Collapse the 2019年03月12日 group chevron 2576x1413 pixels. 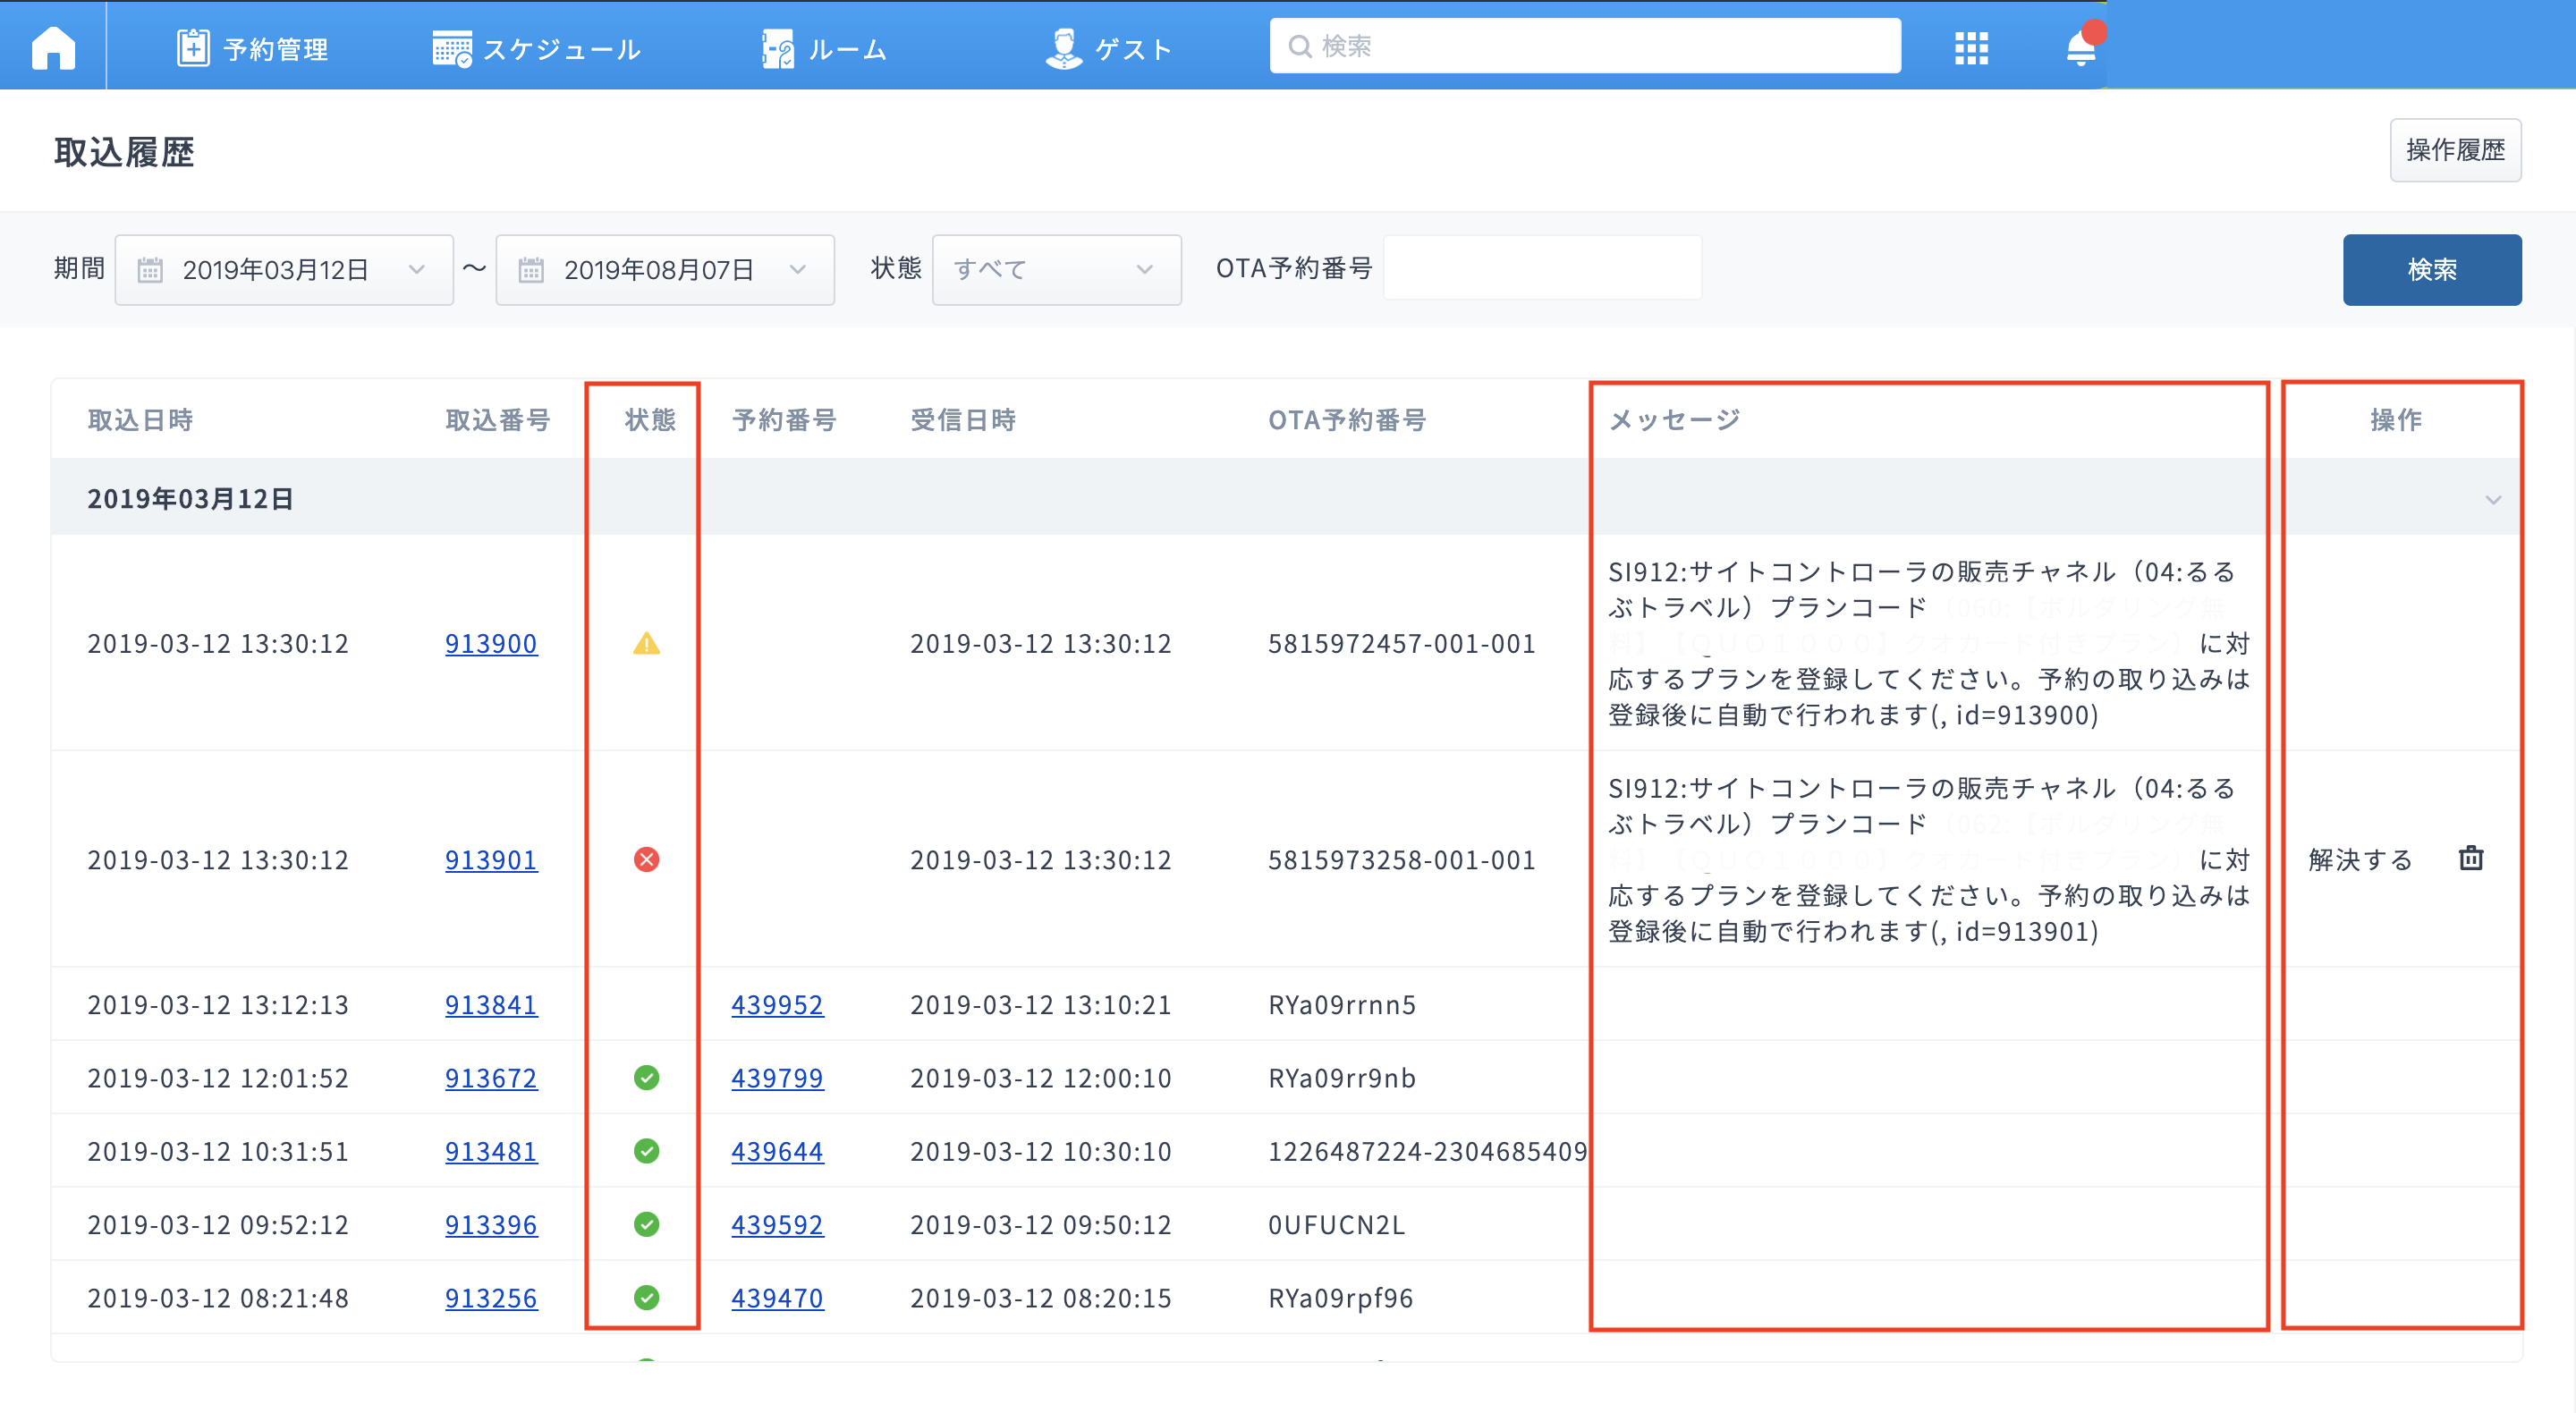(x=2492, y=499)
